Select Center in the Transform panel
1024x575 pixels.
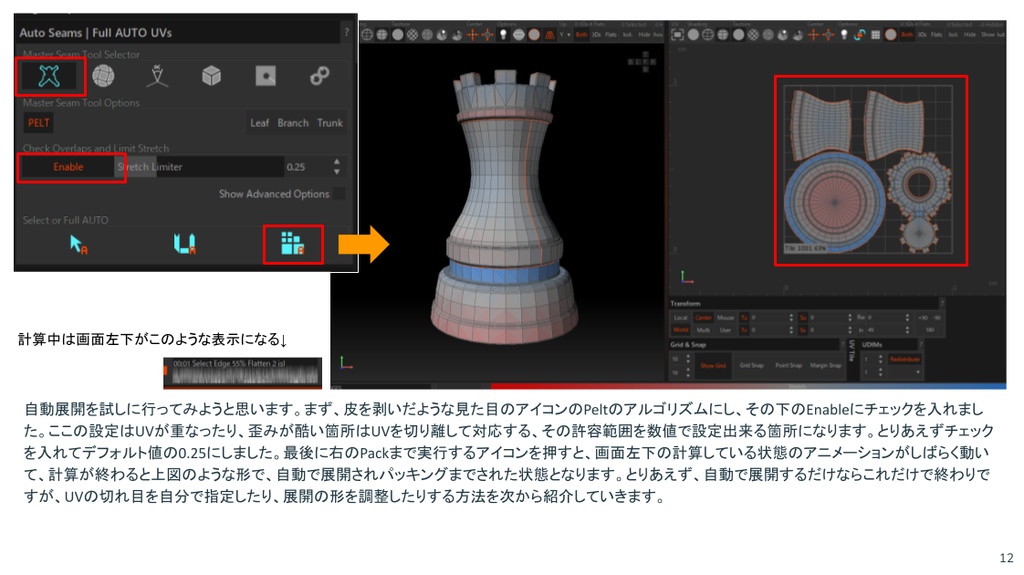(x=703, y=318)
